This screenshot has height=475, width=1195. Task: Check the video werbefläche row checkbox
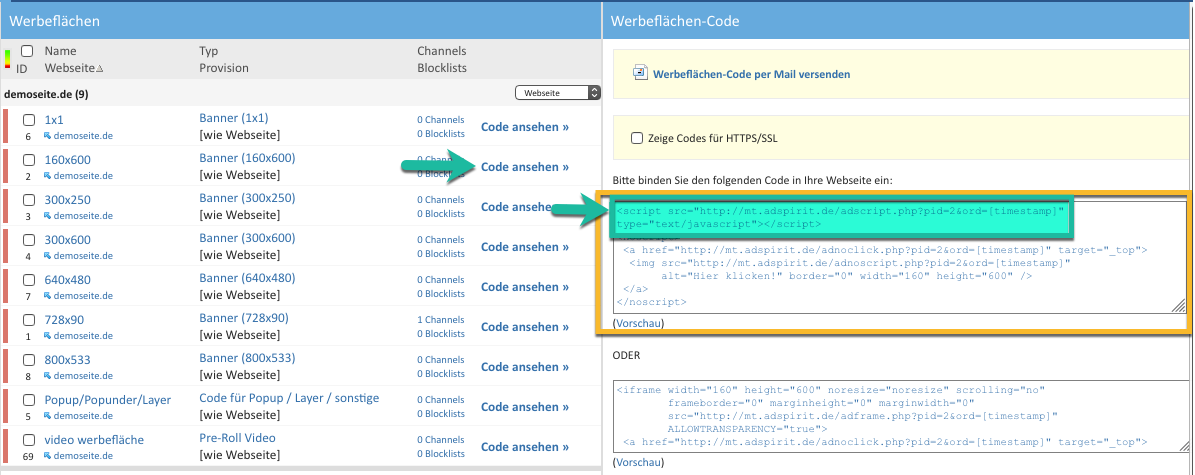29,440
